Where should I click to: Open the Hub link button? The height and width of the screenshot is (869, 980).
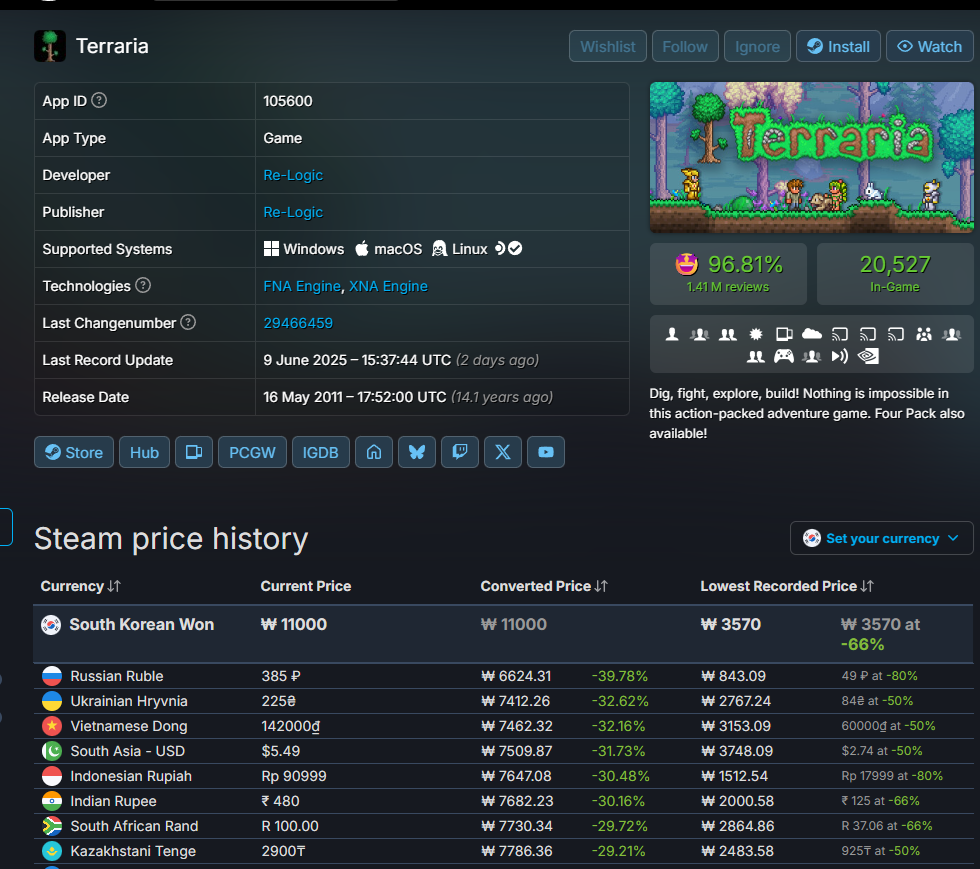click(x=144, y=452)
